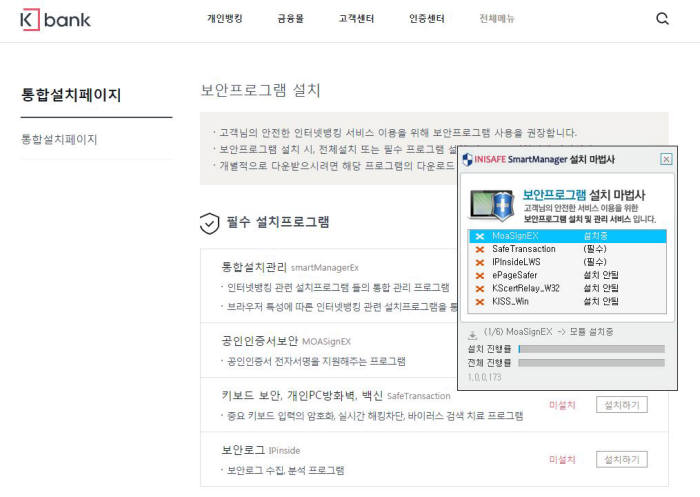Select the MoaSignEX row in installer list

(x=567, y=236)
